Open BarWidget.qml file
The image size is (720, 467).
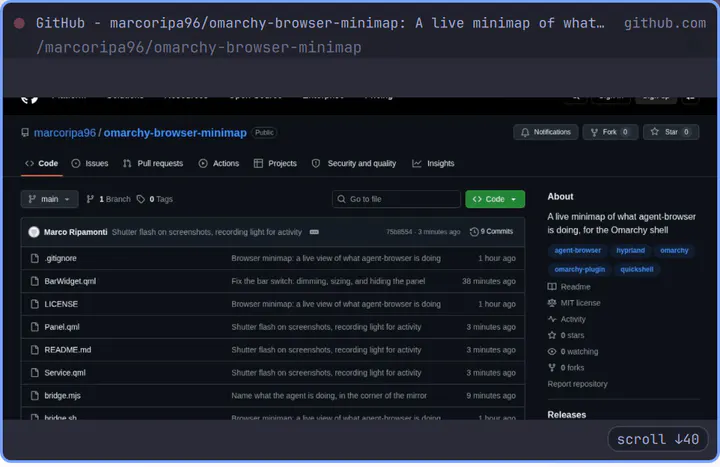point(70,281)
